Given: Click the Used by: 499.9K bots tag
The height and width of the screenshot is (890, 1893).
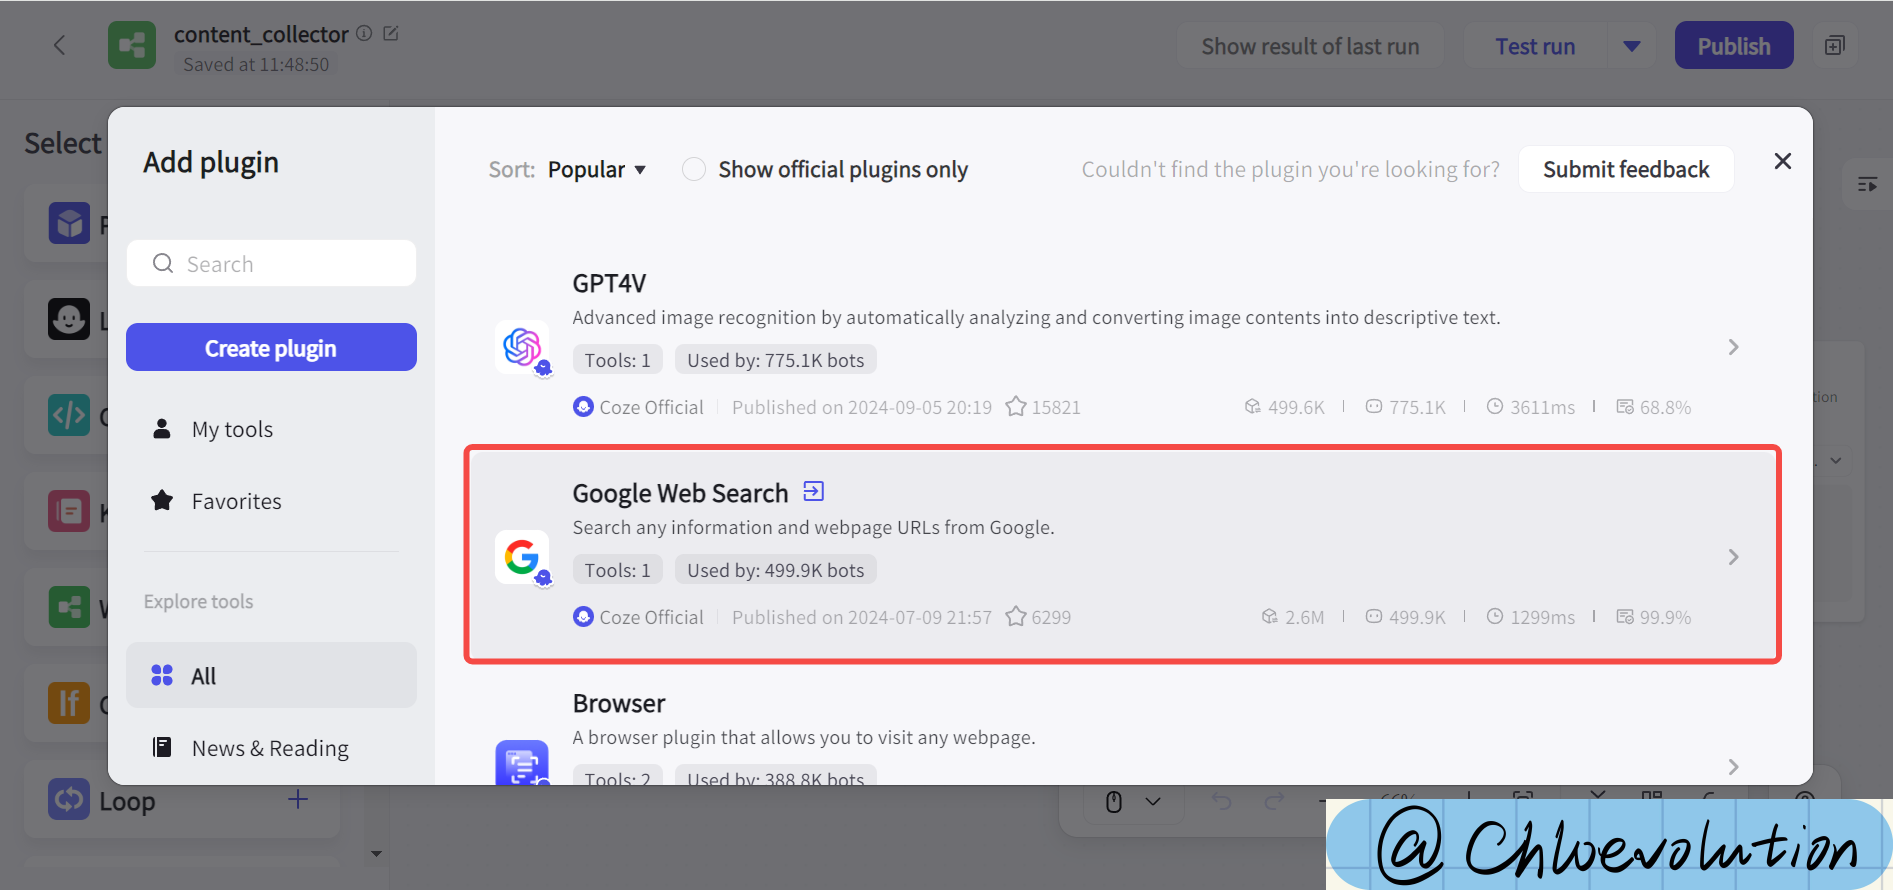Looking at the screenshot, I should pyautogui.click(x=775, y=570).
